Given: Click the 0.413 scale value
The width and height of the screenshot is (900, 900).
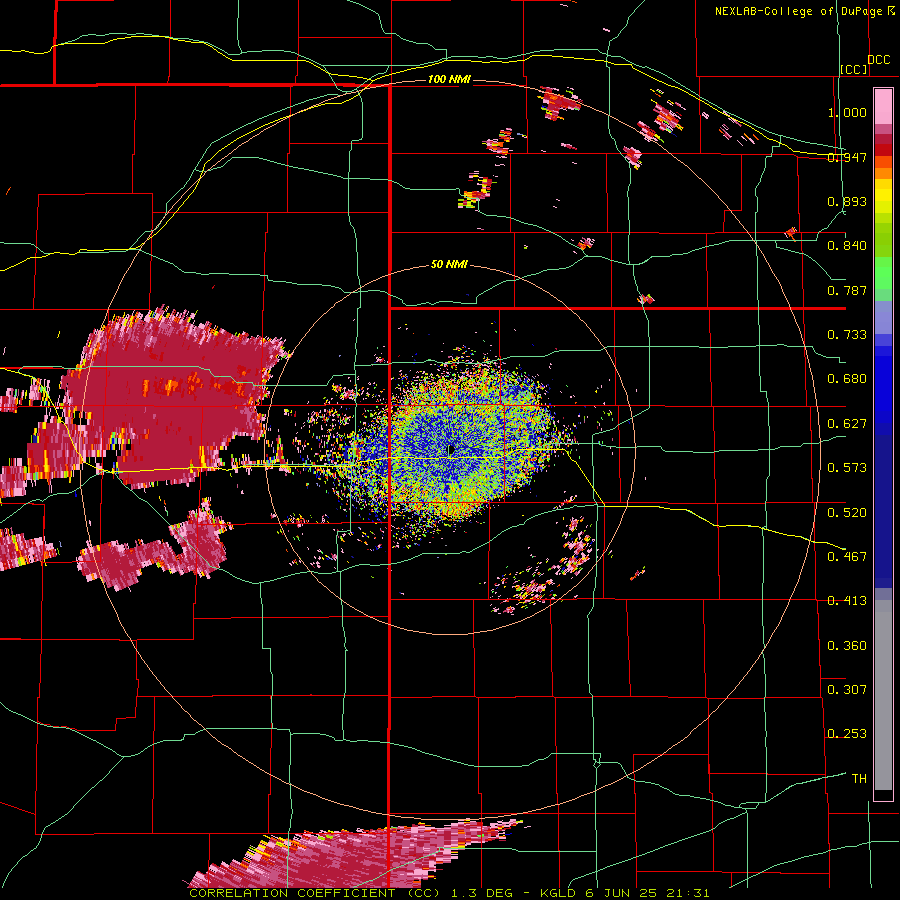Looking at the screenshot, I should pyautogui.click(x=847, y=601).
